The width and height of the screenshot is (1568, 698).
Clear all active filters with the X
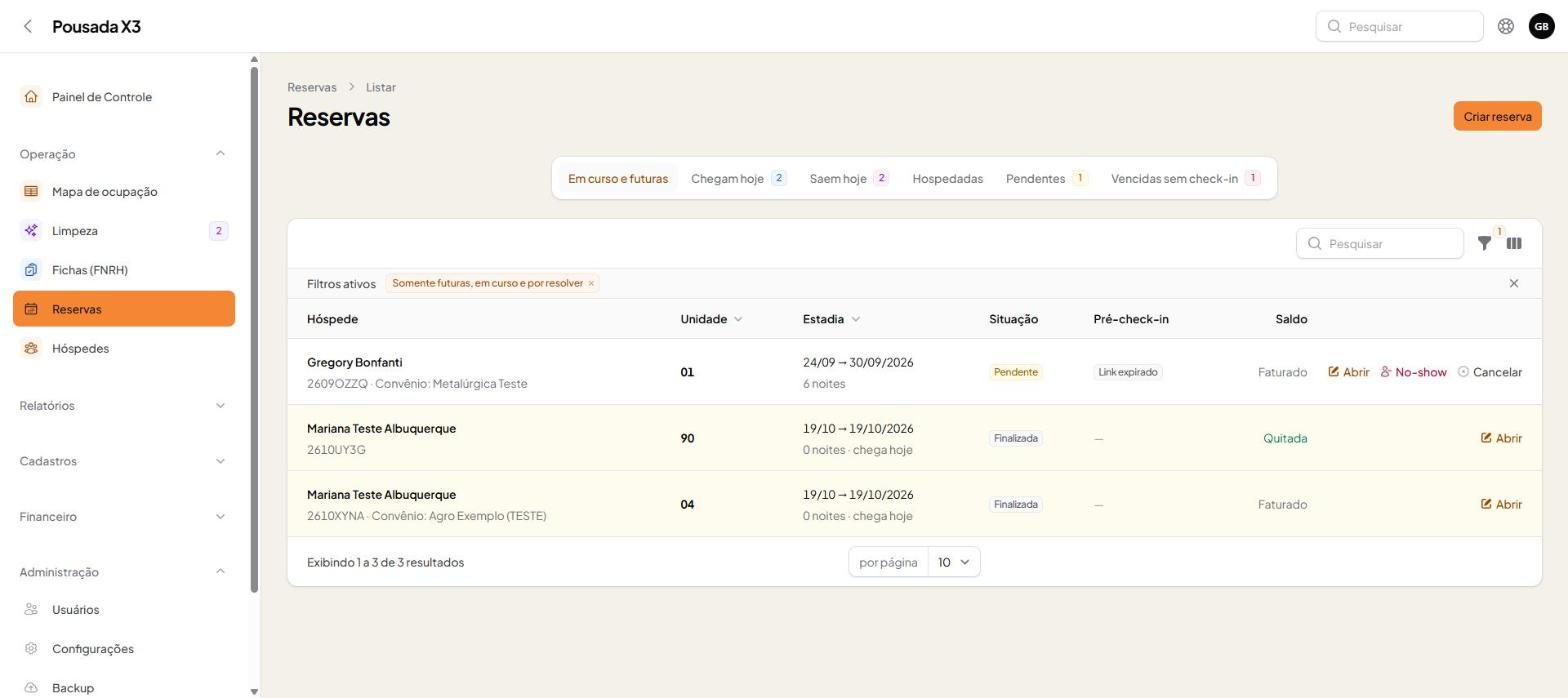tap(1513, 283)
